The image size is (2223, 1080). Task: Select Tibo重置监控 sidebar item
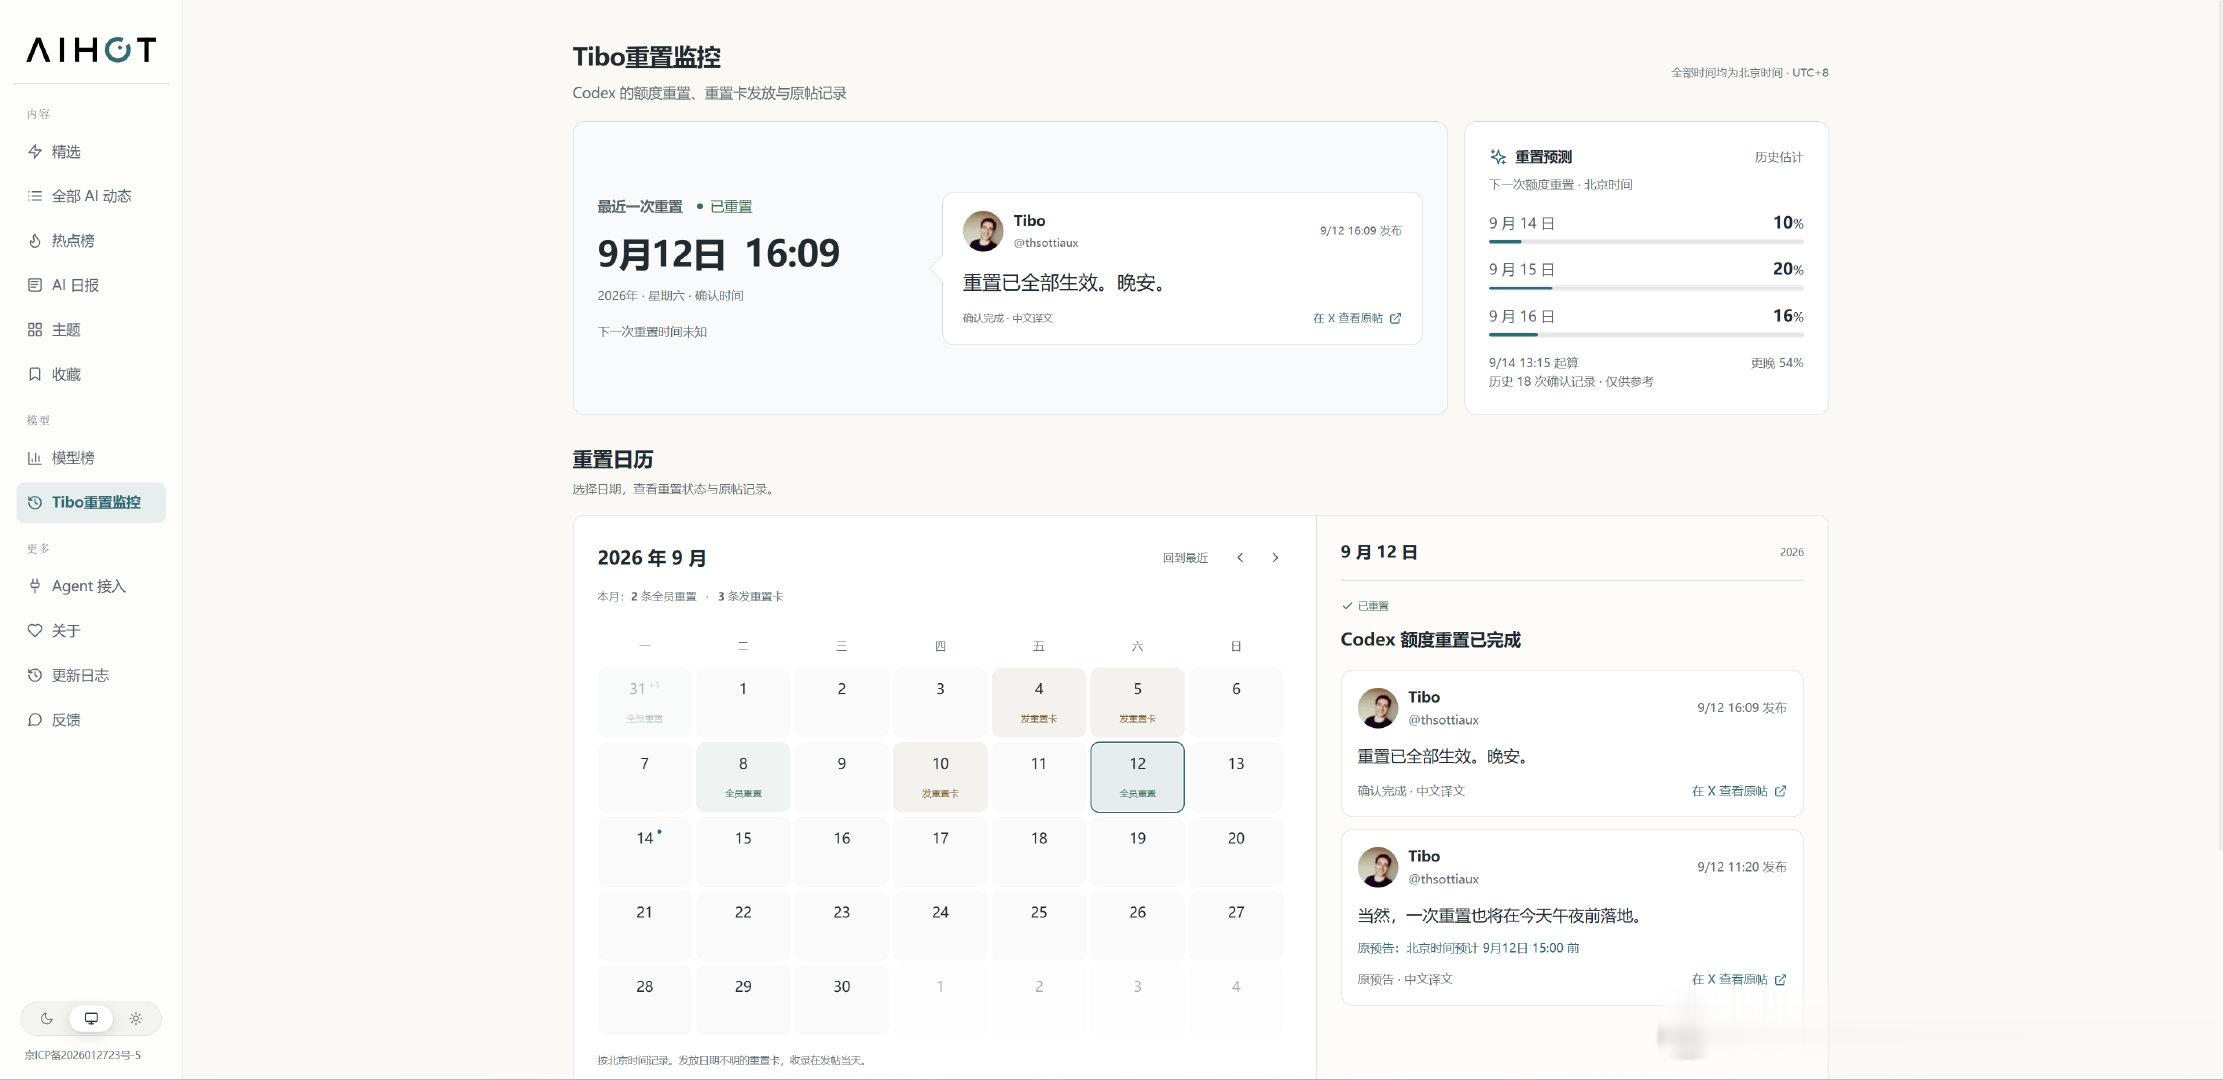coord(91,503)
